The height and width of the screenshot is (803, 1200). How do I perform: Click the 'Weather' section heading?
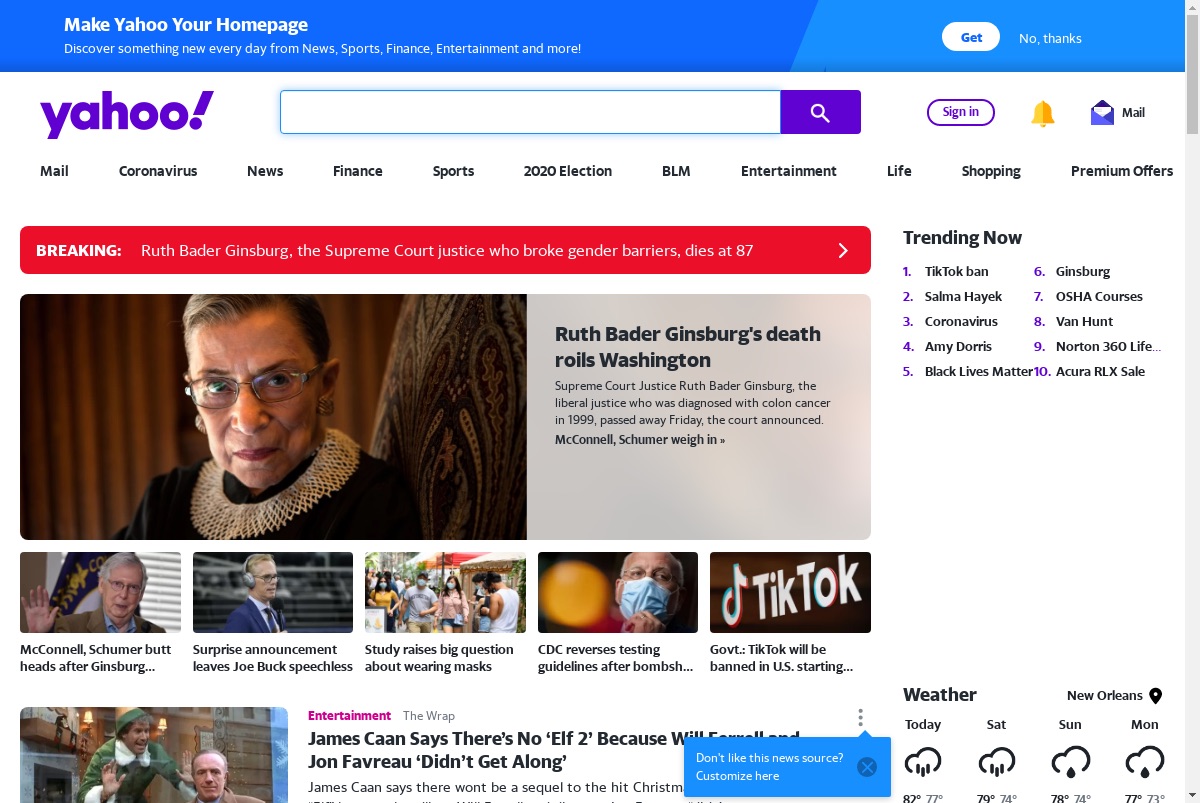coord(940,695)
